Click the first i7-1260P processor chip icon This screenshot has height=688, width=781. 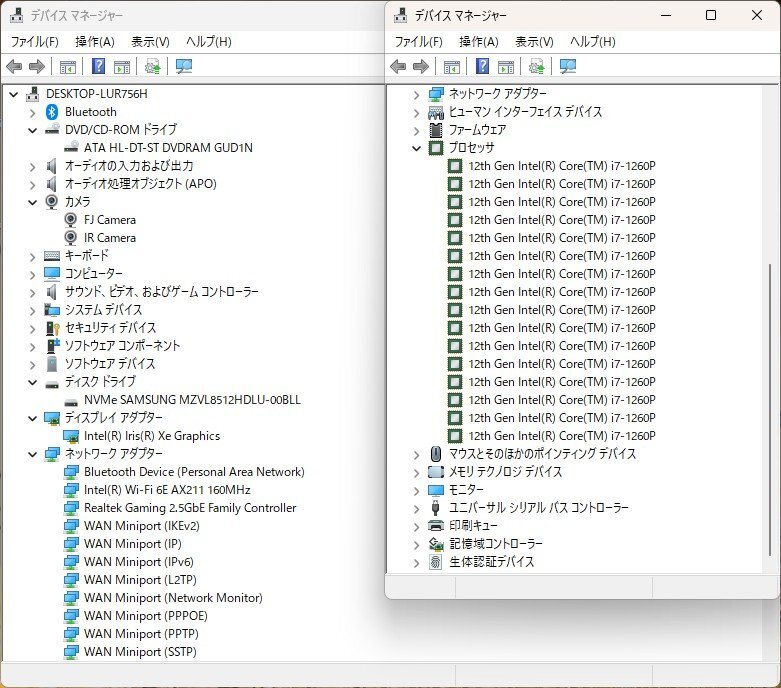coord(455,166)
